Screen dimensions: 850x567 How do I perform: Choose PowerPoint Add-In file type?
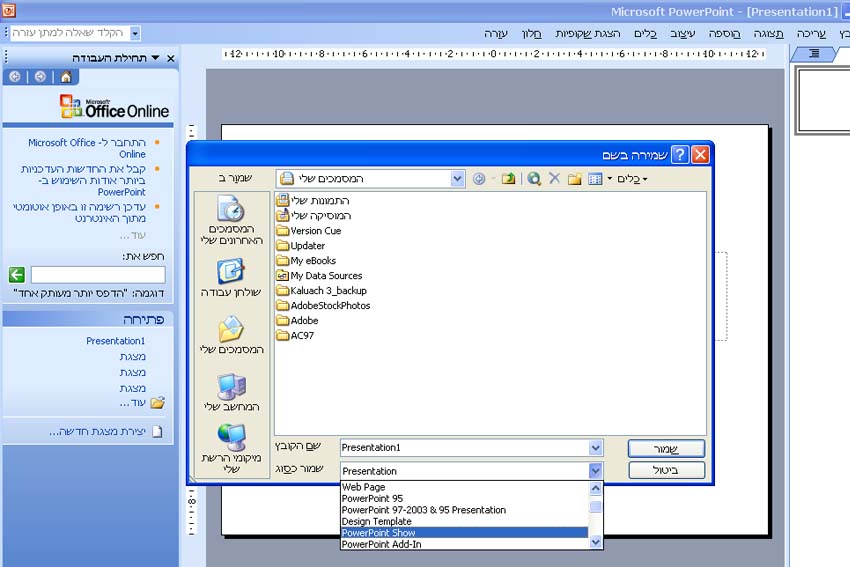coord(464,544)
